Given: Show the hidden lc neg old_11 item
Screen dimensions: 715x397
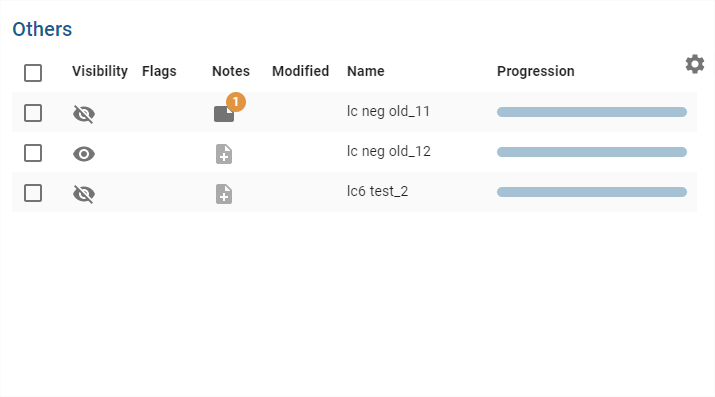Looking at the screenshot, I should [84, 114].
